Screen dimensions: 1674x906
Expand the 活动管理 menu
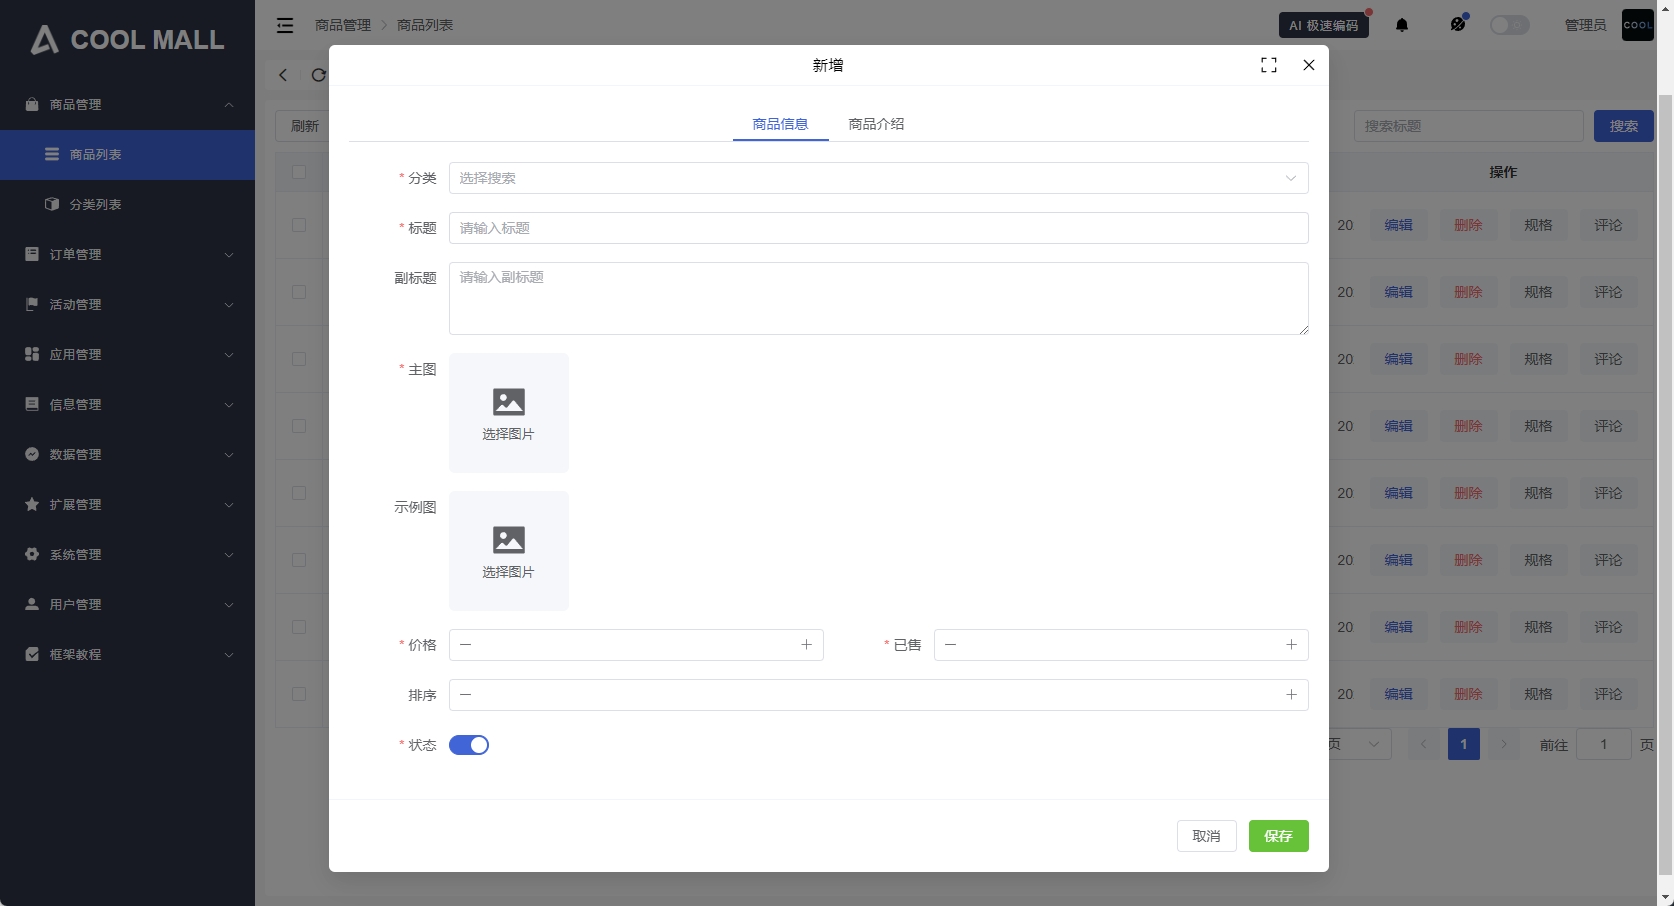(127, 305)
